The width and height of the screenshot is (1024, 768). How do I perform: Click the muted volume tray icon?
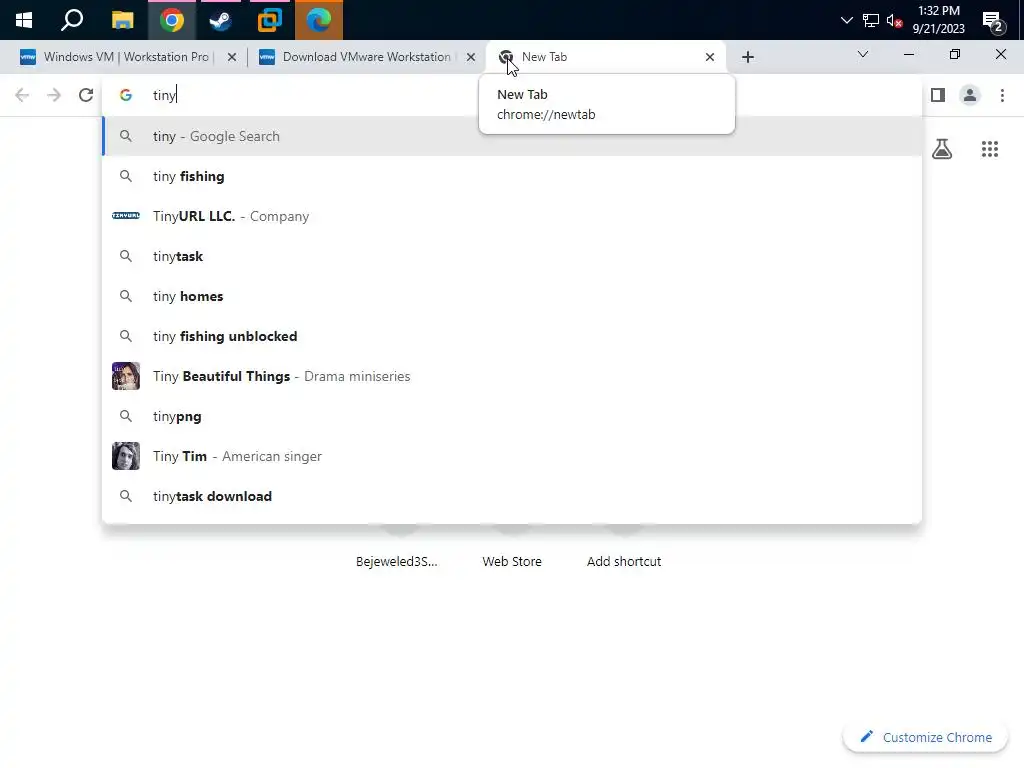(894, 21)
